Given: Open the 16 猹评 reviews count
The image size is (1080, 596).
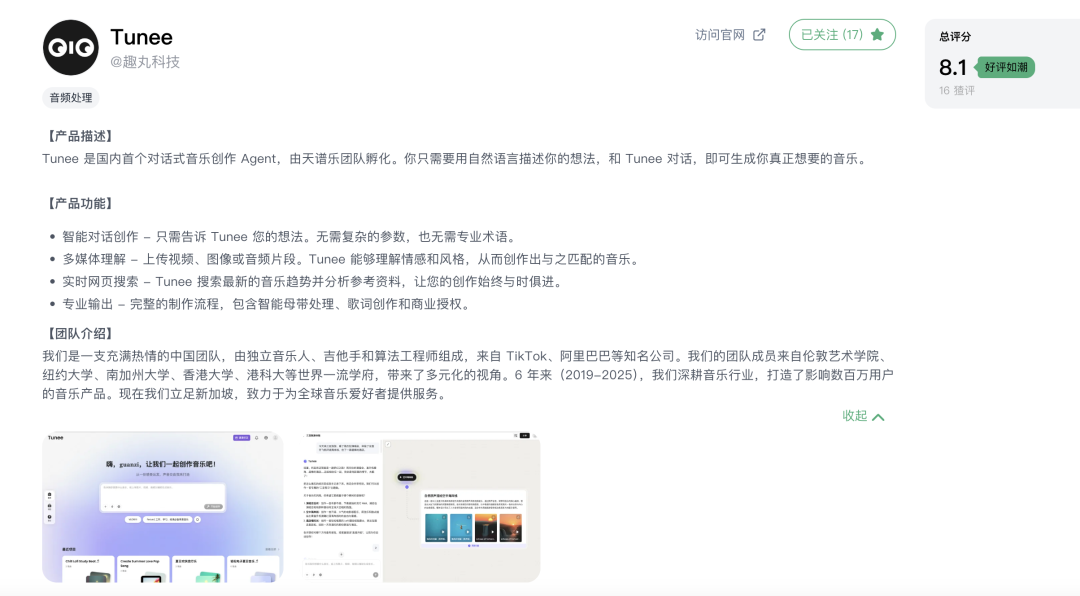Looking at the screenshot, I should coord(957,91).
